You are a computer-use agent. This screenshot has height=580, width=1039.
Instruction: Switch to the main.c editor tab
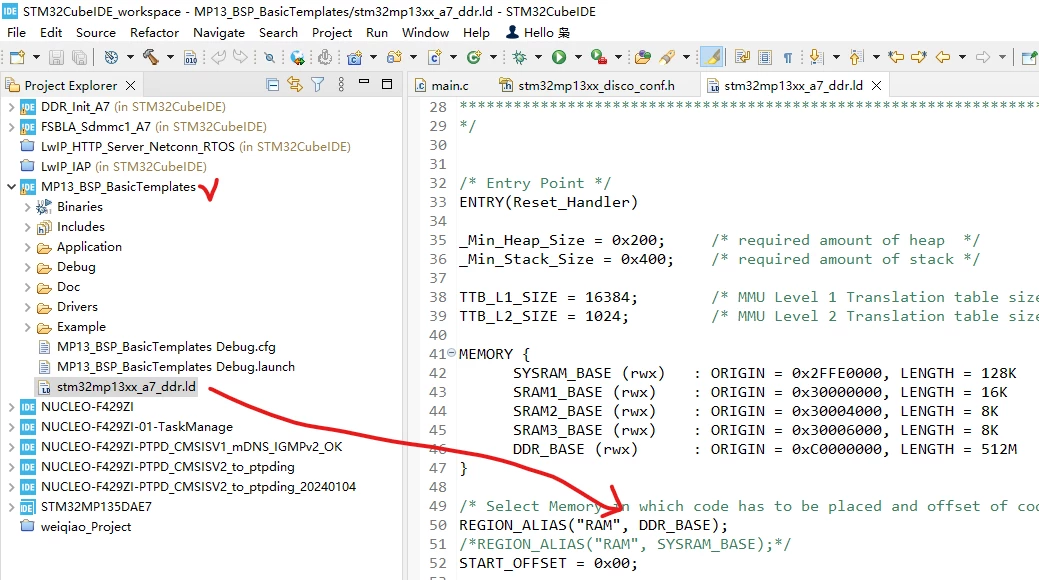[442, 86]
